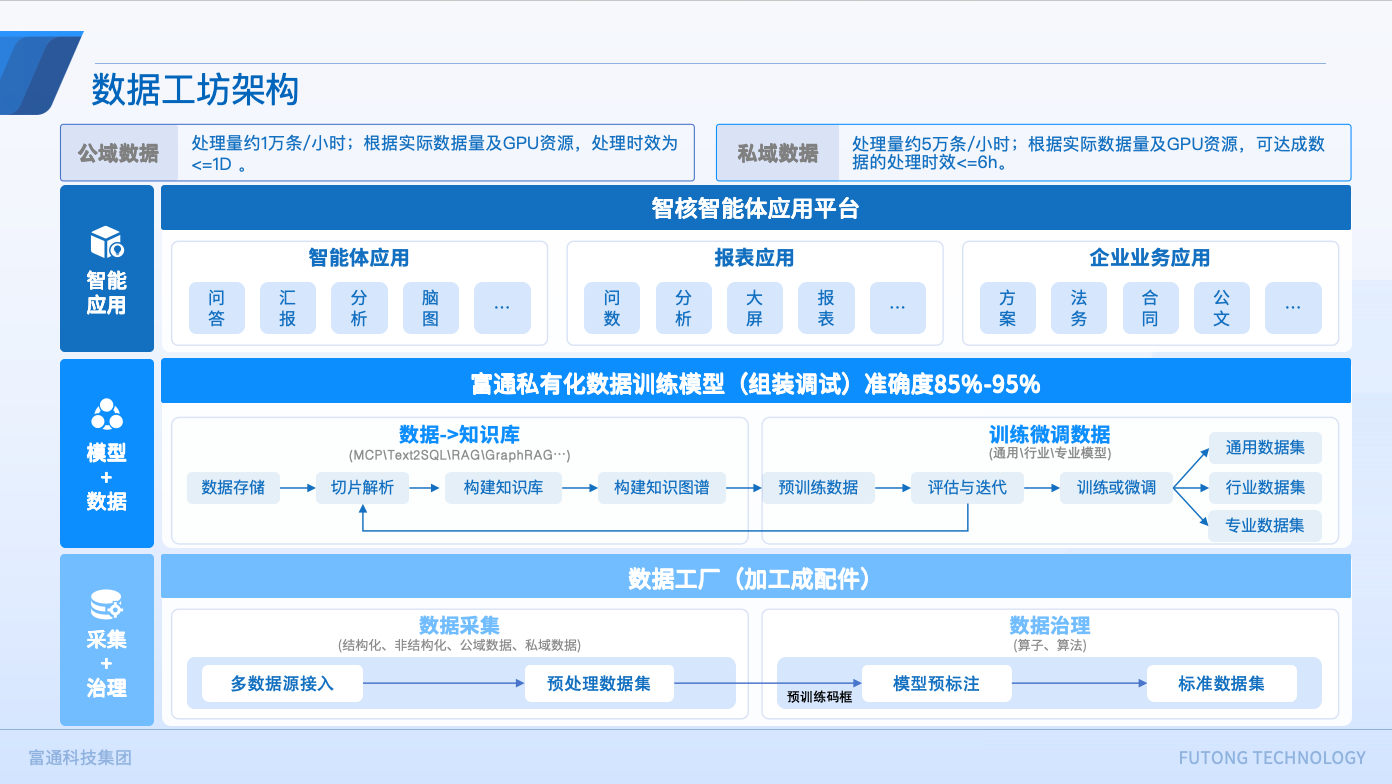Select the 采集+治理 database icon in sidebar
This screenshot has width=1392, height=784.
pos(107,604)
